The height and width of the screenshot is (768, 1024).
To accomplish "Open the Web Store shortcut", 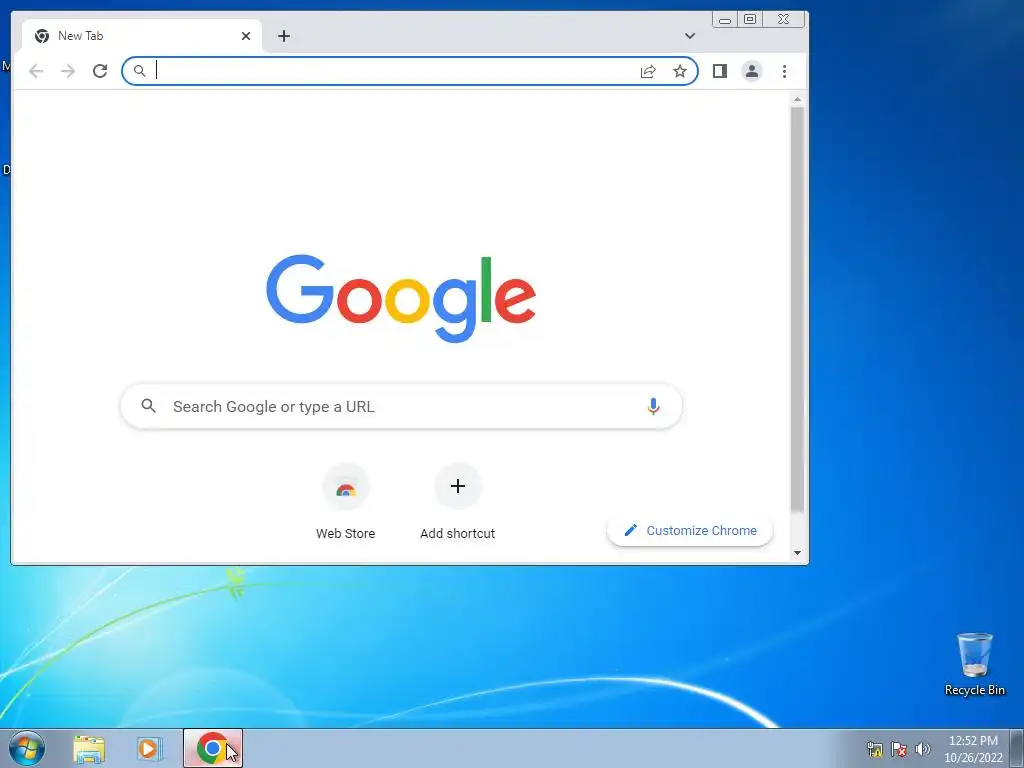I will coord(345,502).
